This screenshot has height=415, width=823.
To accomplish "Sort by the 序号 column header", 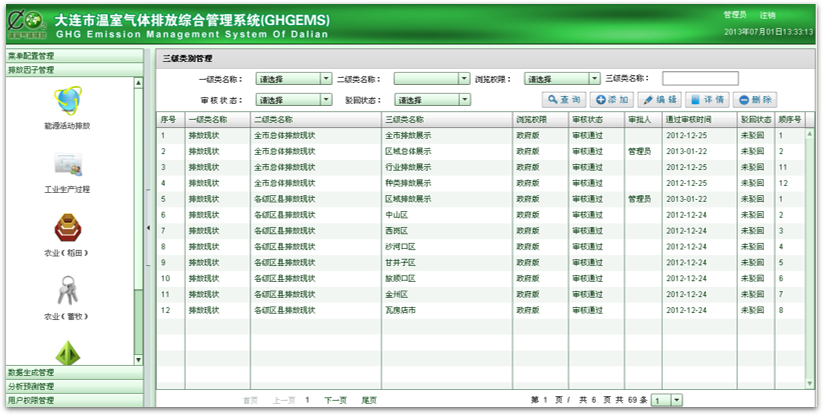I will click(x=171, y=120).
